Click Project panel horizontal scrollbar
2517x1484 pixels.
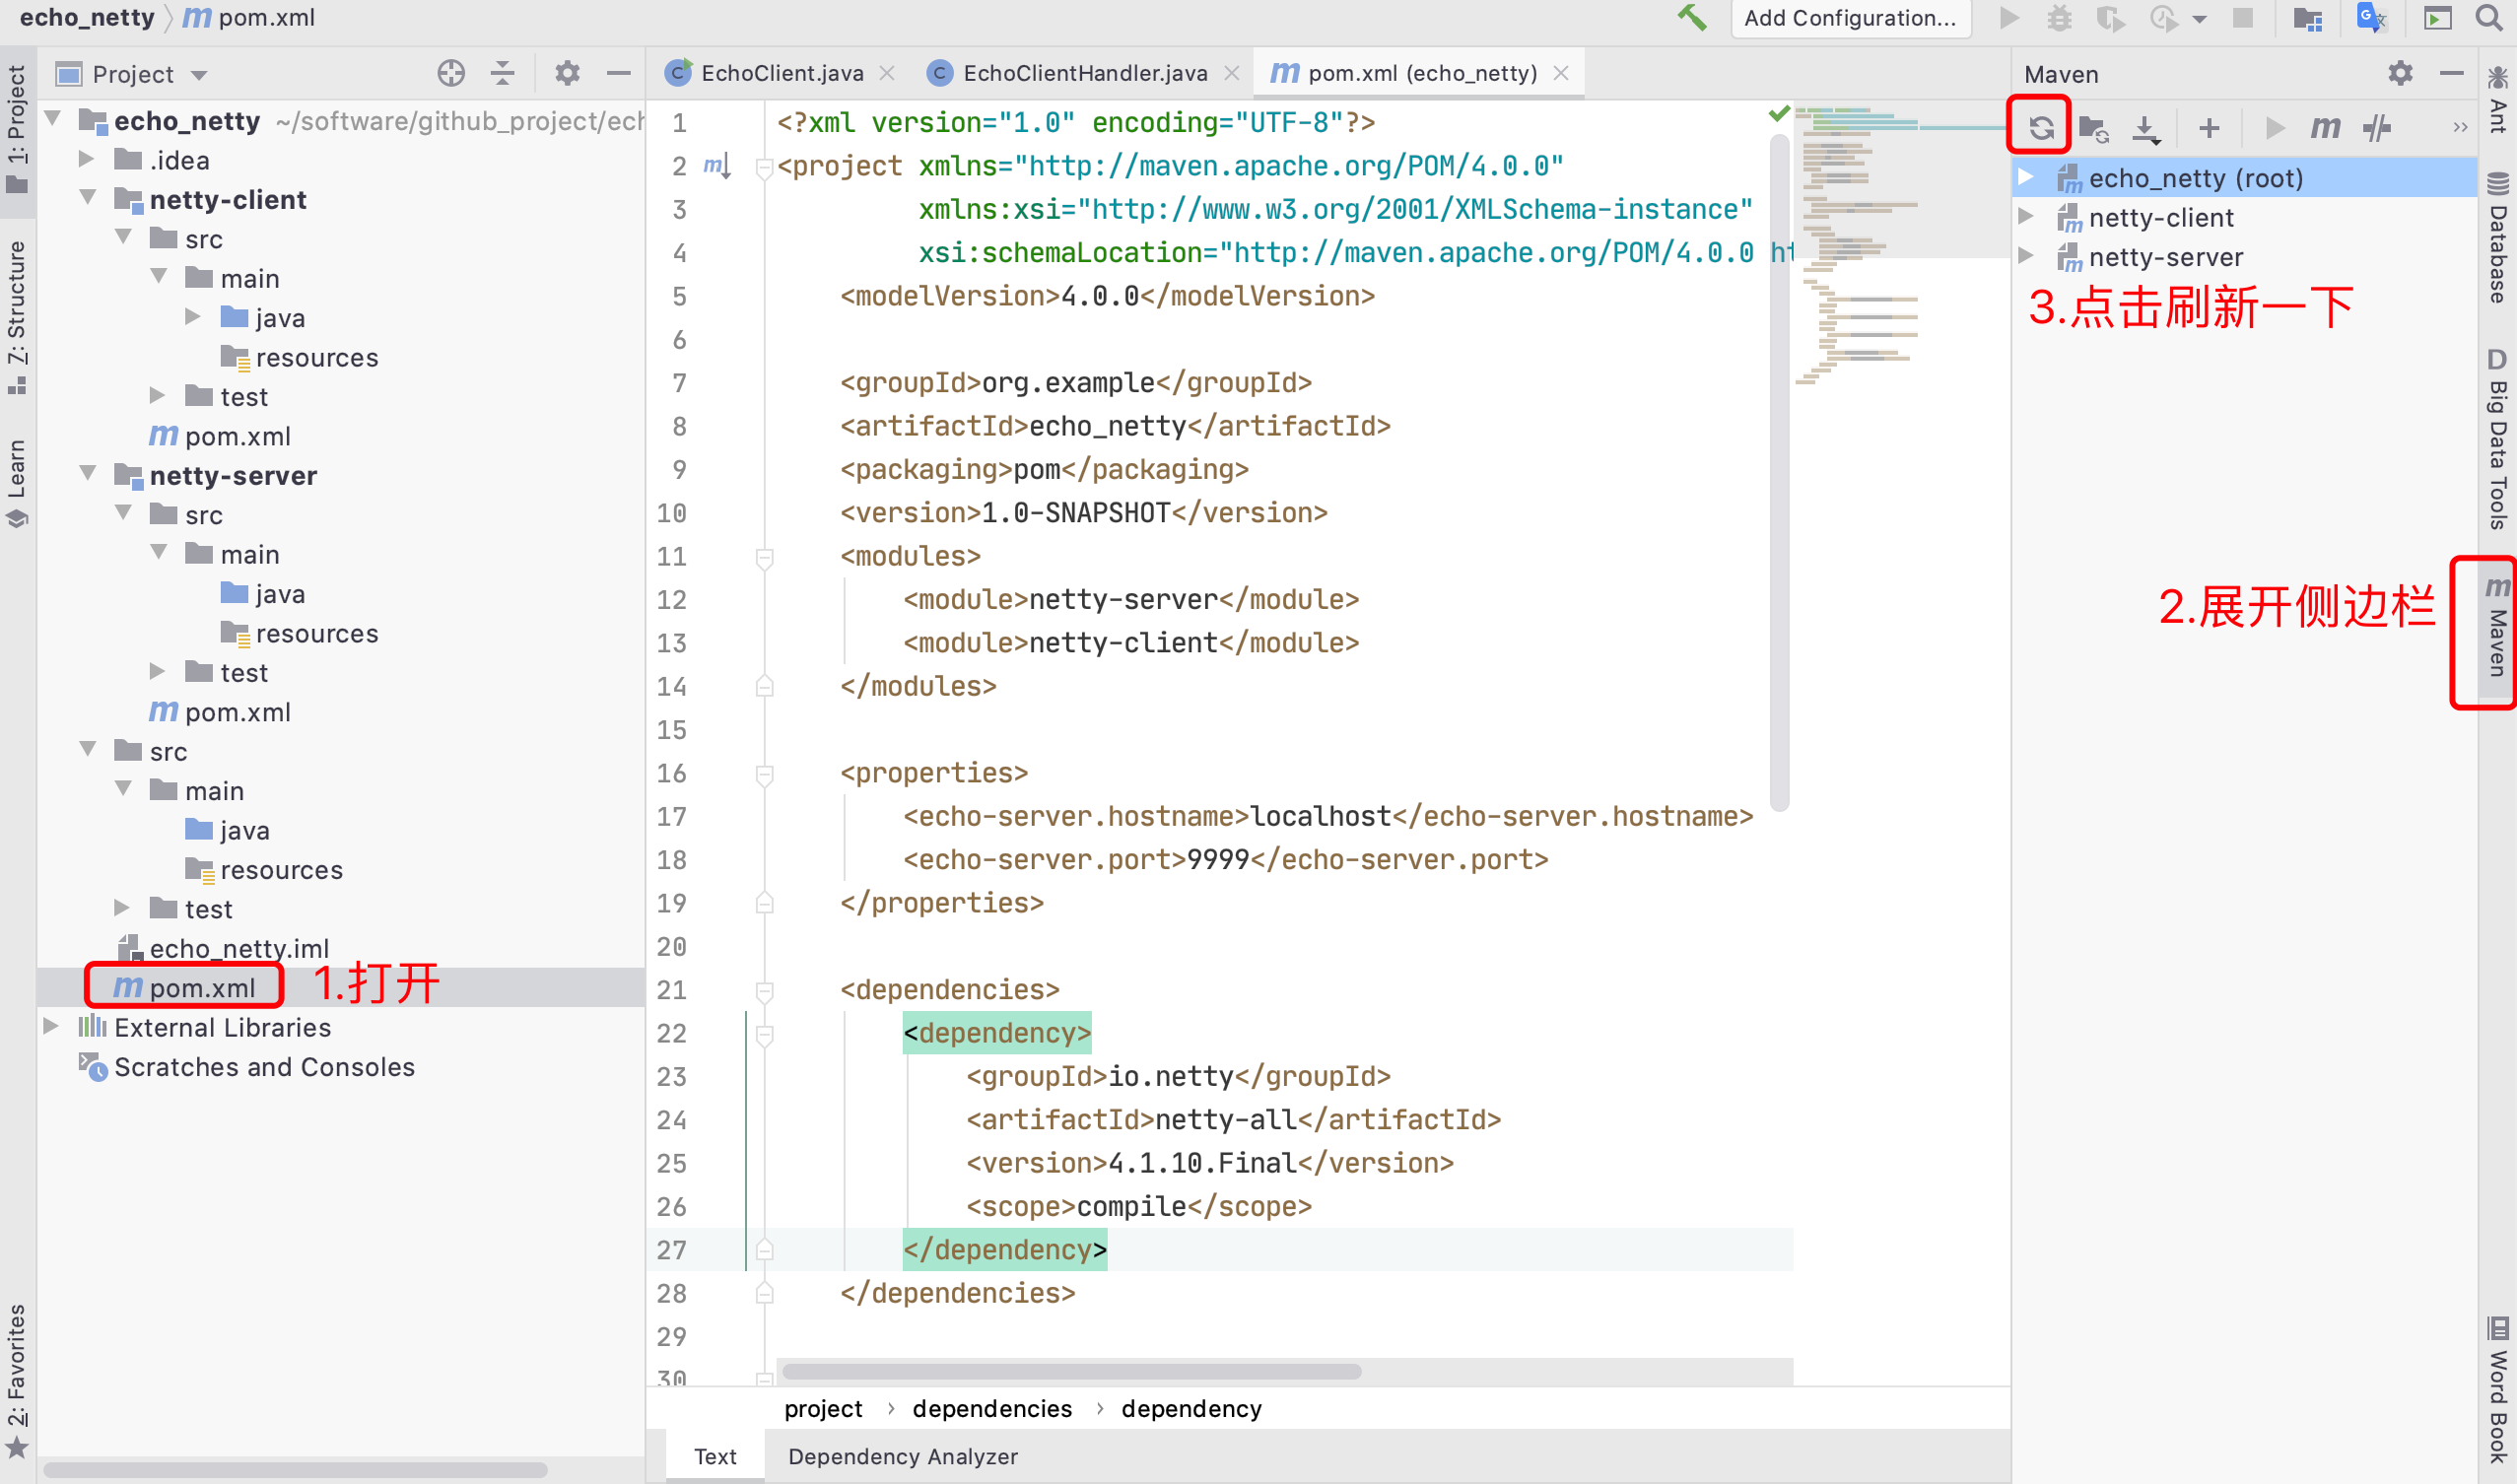tap(295, 1469)
